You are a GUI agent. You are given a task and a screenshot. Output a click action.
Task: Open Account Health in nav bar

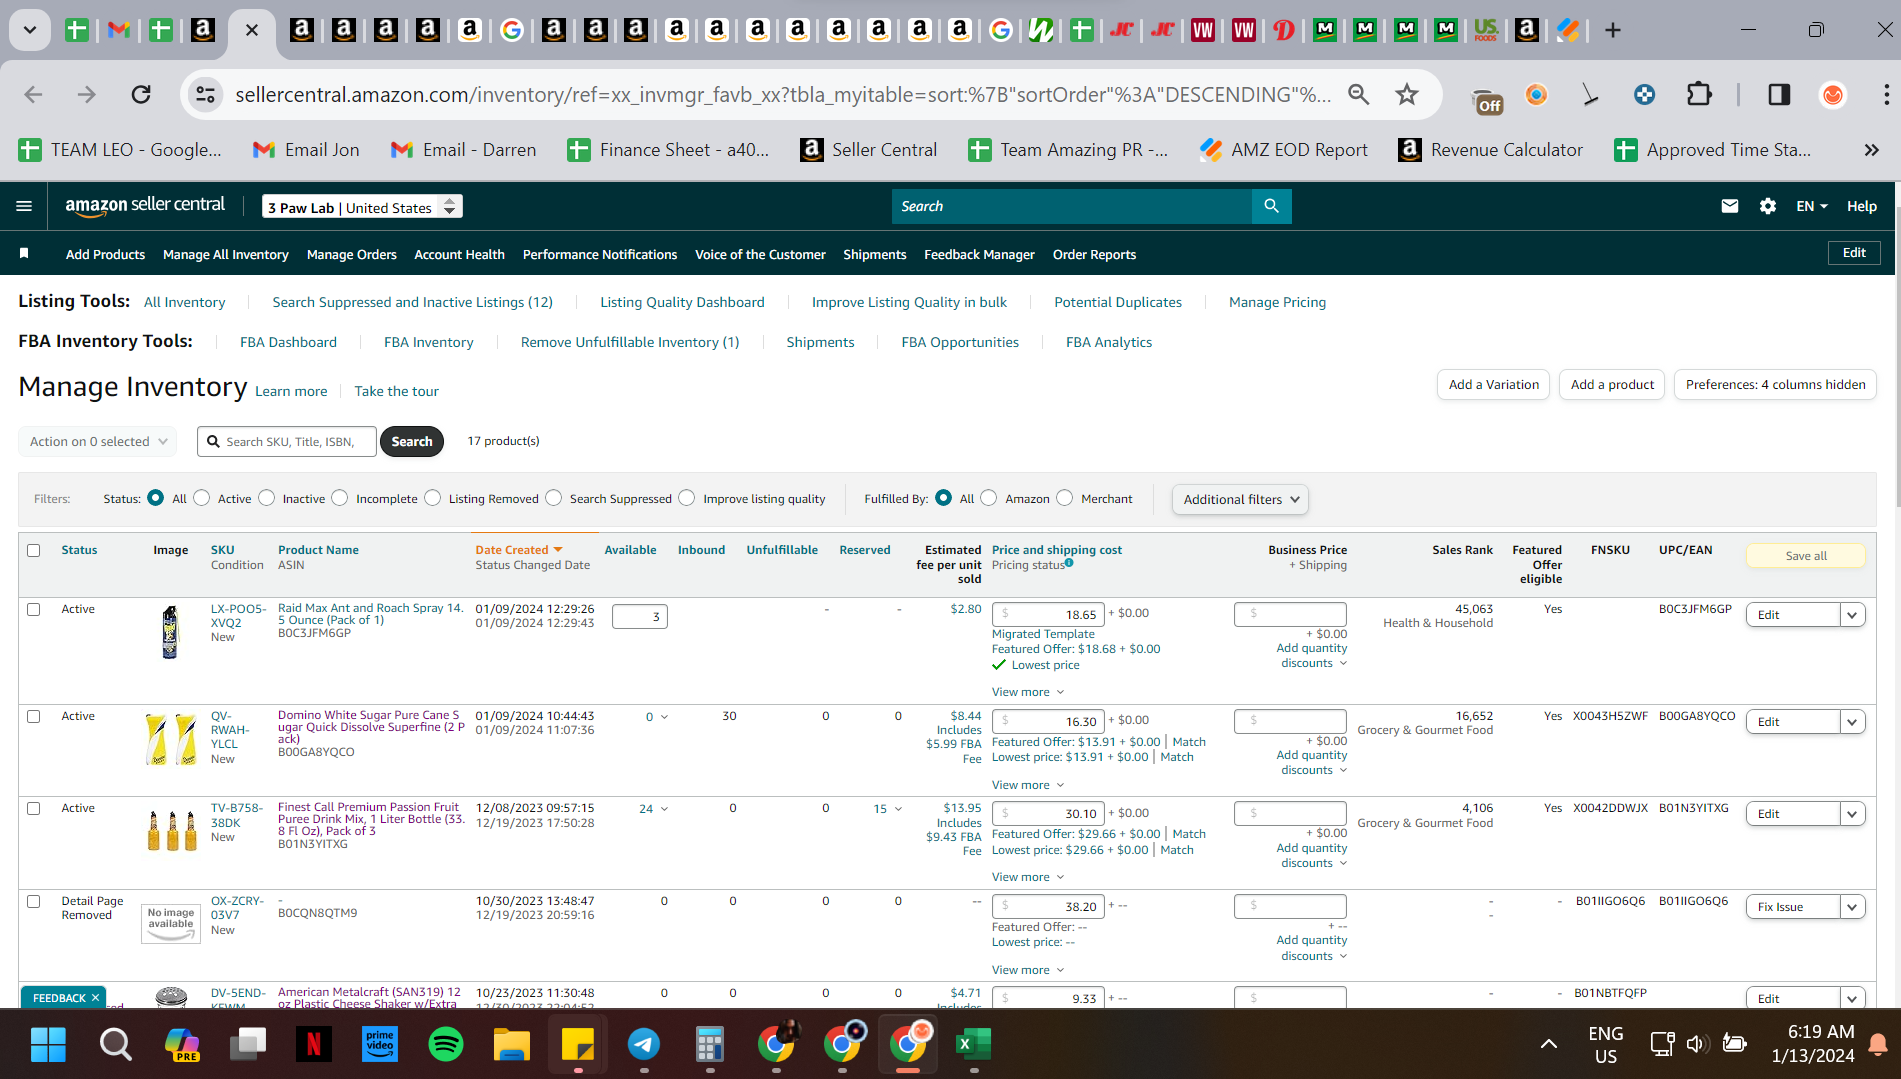(x=460, y=254)
